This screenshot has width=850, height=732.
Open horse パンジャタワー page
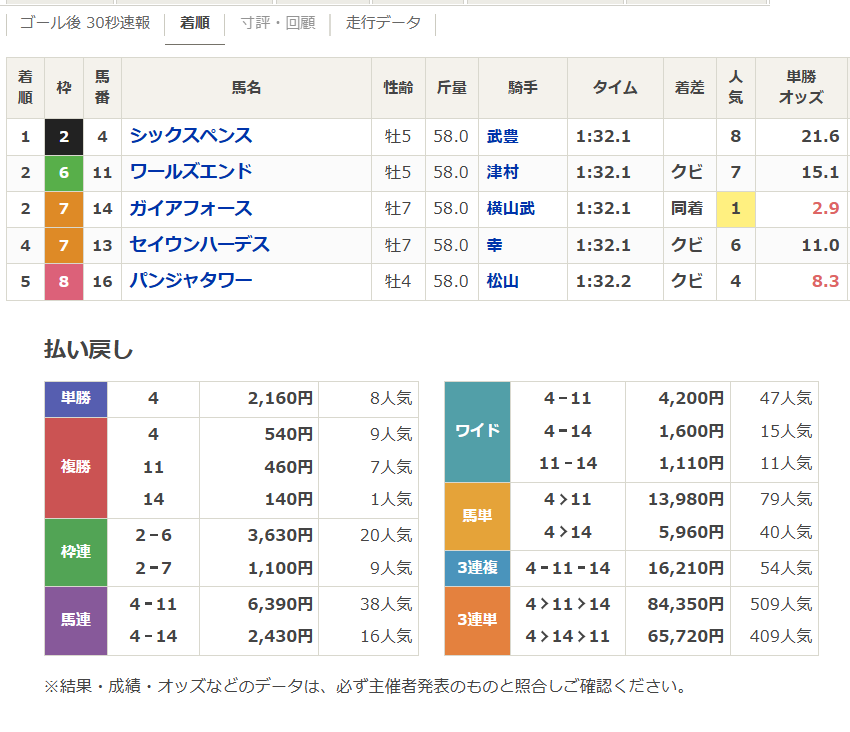[x=191, y=281]
